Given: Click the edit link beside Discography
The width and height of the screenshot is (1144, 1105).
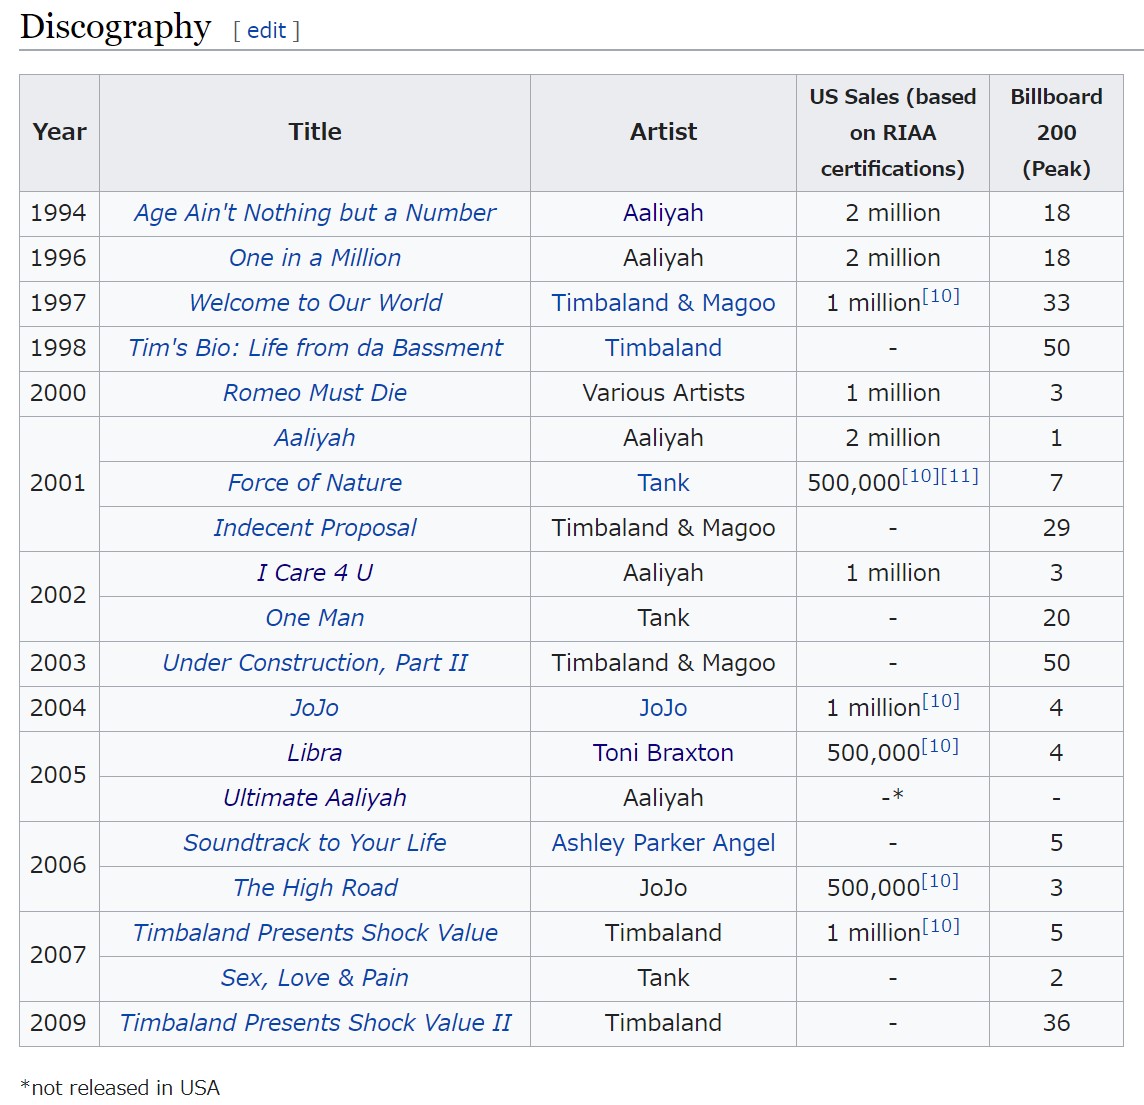Looking at the screenshot, I should (x=266, y=31).
